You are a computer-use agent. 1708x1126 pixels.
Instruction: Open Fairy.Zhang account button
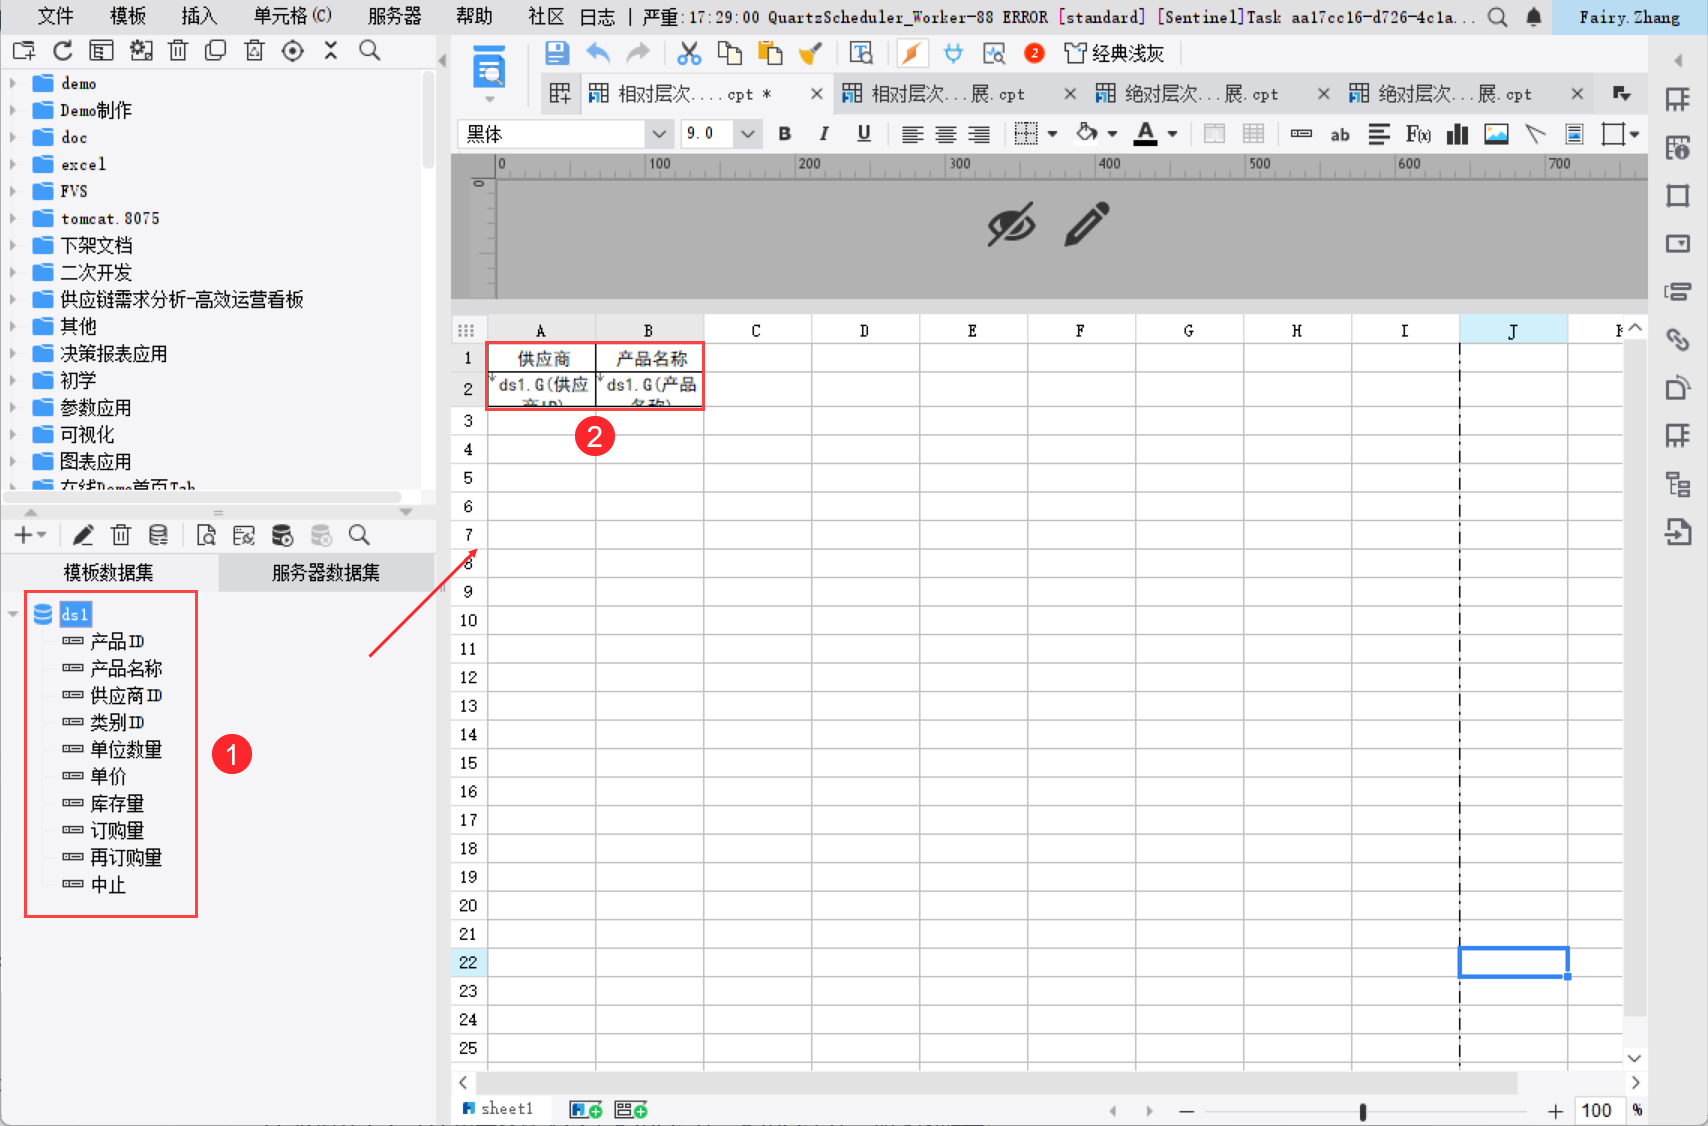[1629, 17]
